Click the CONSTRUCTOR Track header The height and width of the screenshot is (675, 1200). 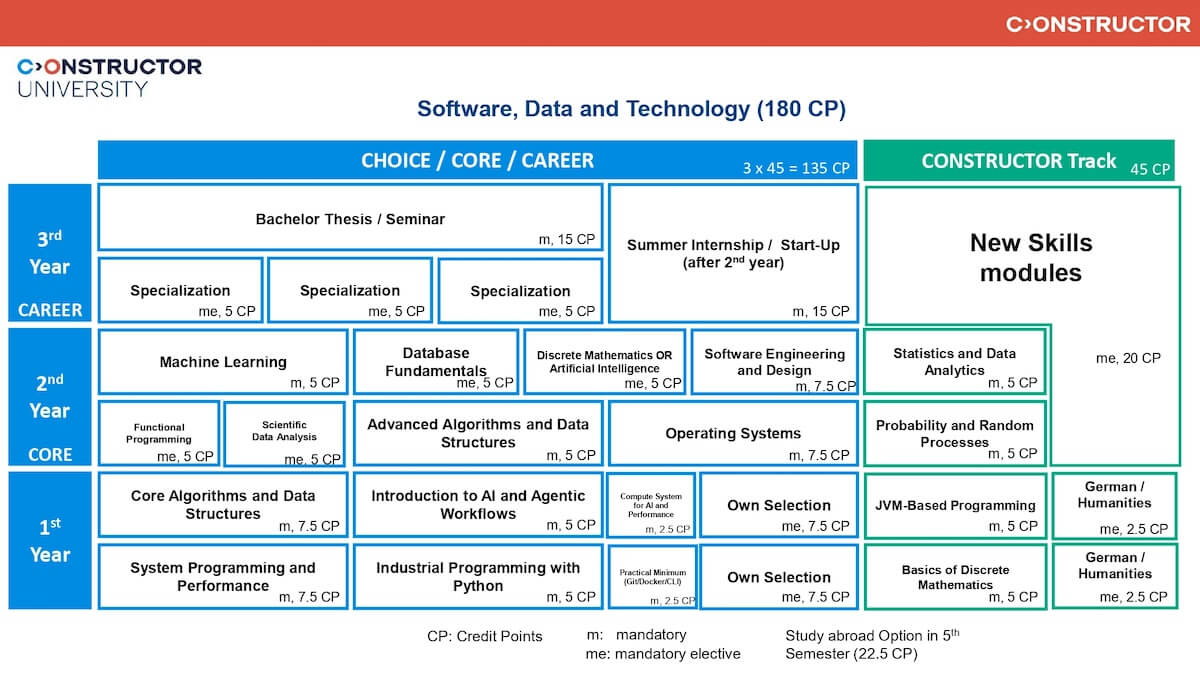[1019, 161]
